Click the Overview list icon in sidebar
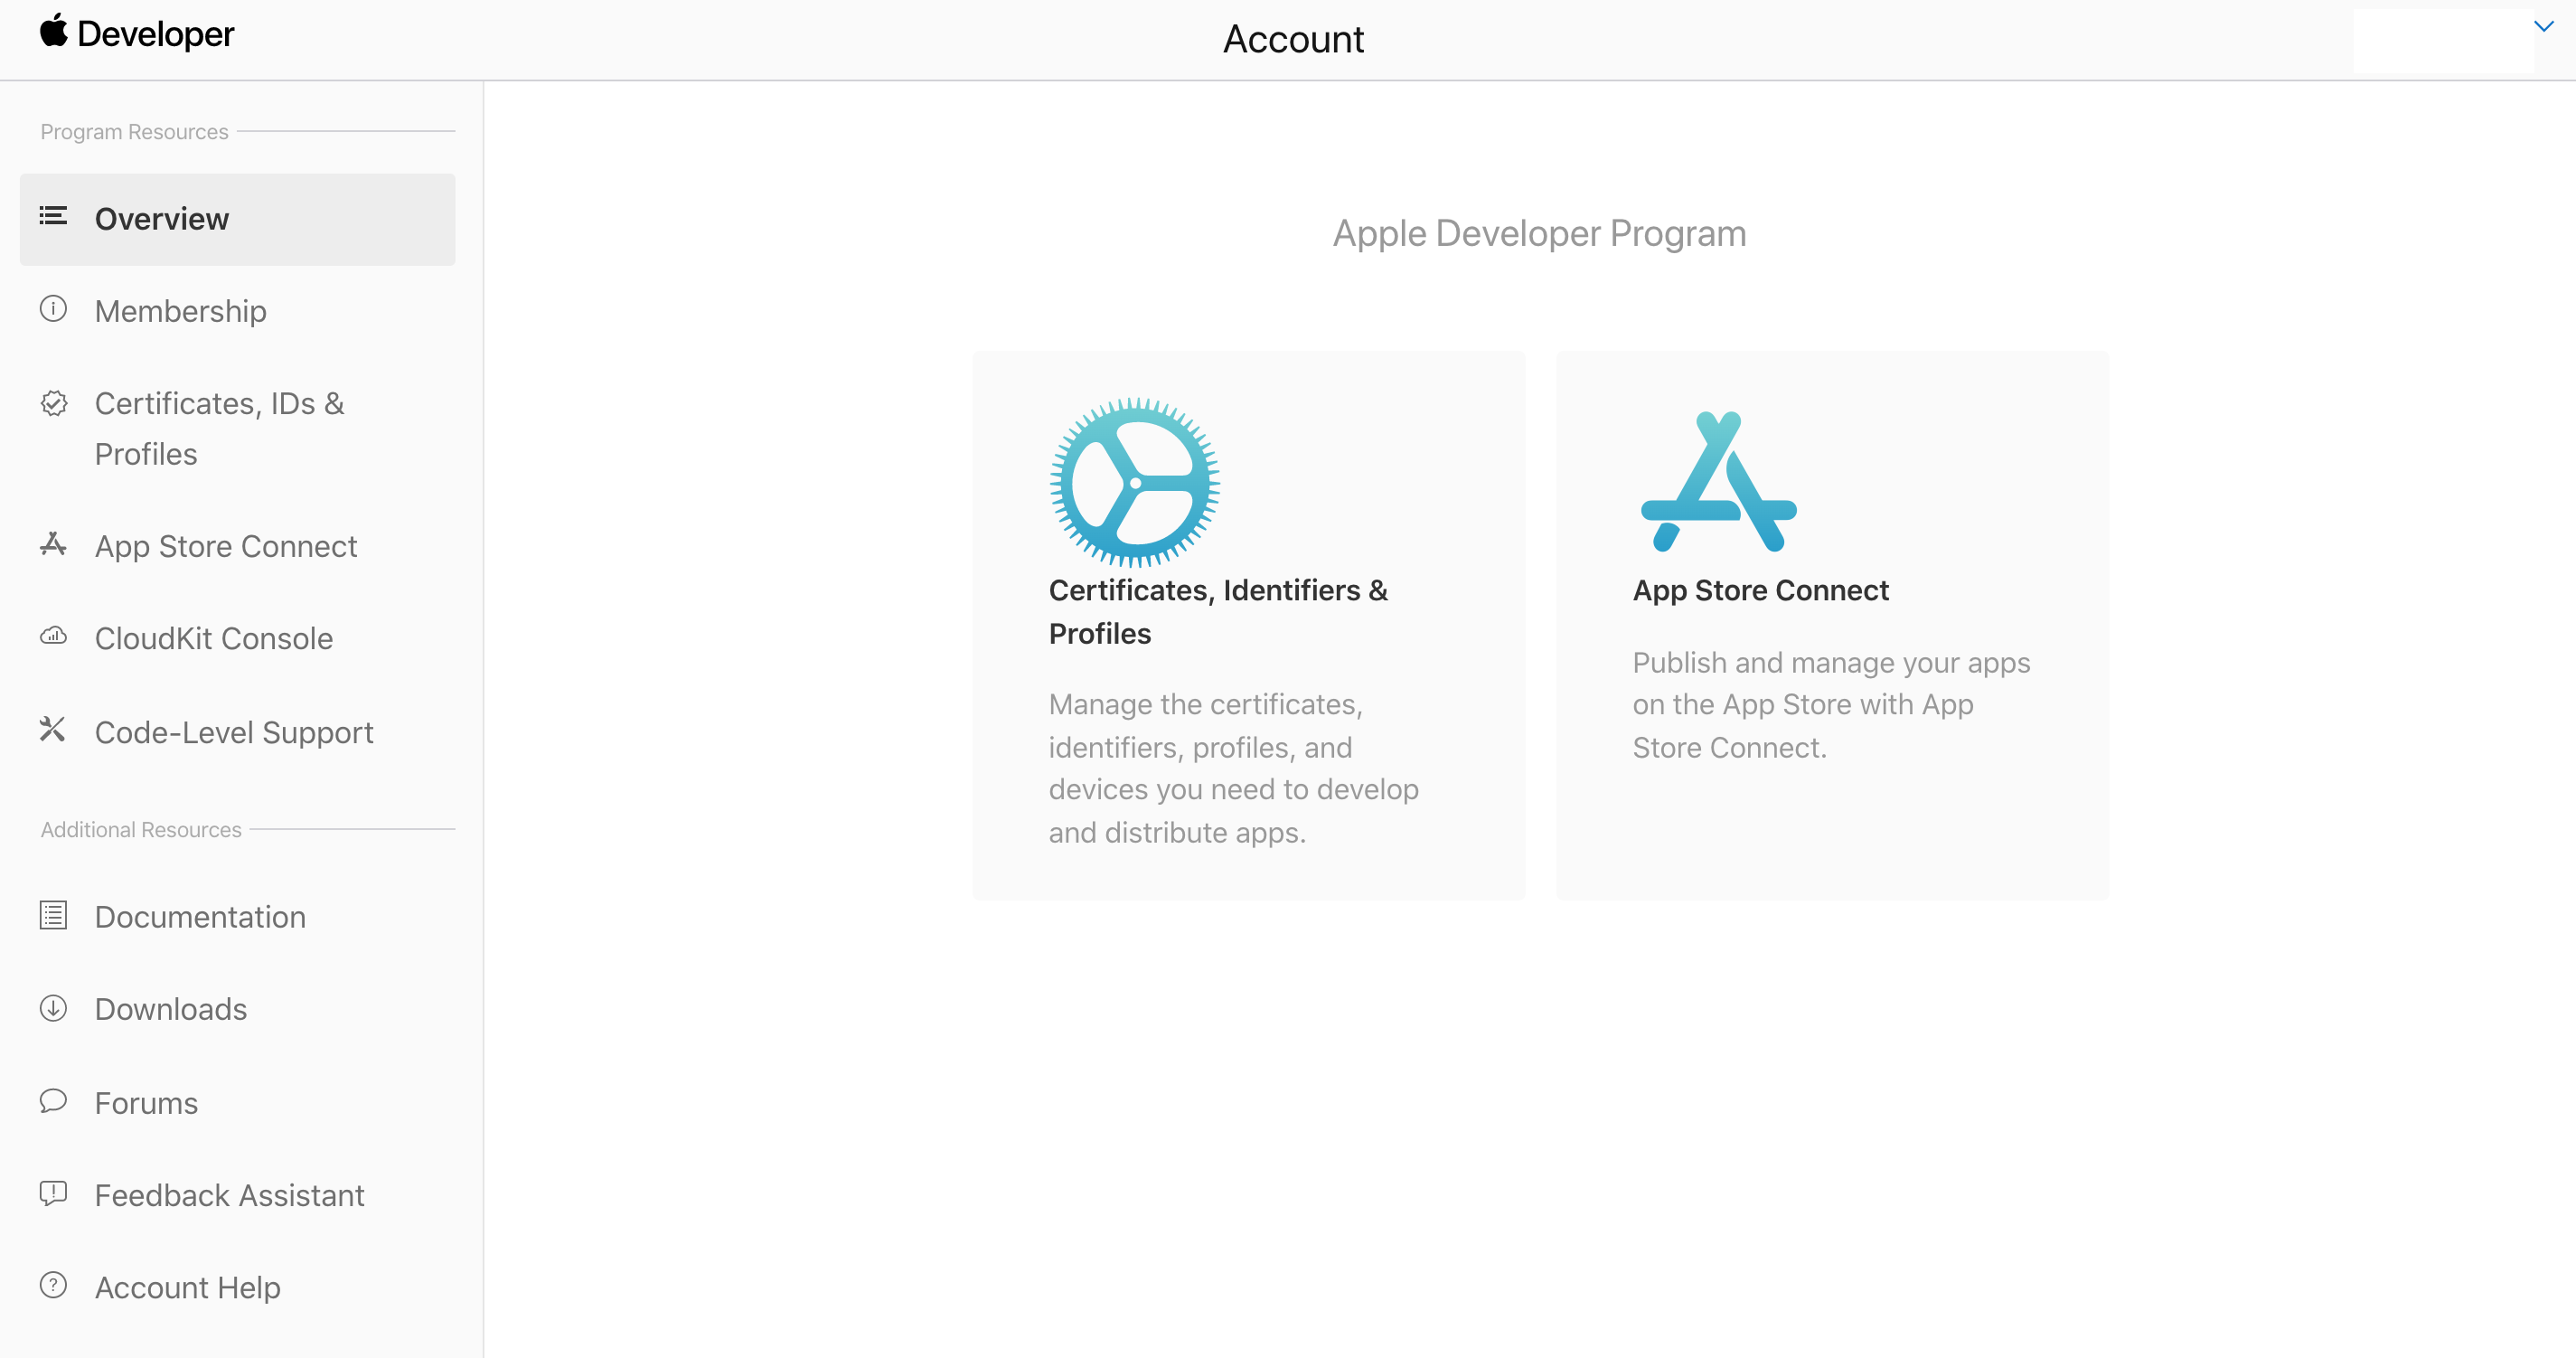Image resolution: width=2576 pixels, height=1358 pixels. [53, 216]
